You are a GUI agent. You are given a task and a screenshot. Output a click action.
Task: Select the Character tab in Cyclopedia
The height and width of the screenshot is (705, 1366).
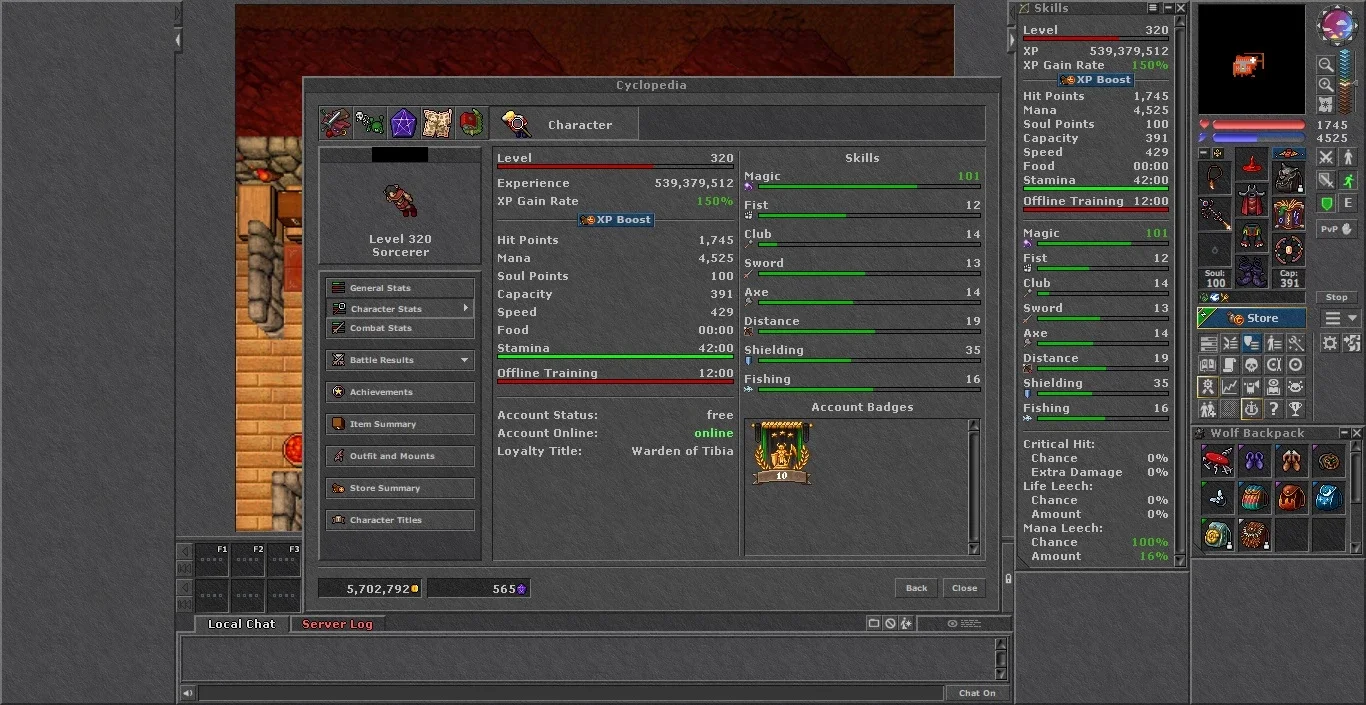(x=564, y=124)
